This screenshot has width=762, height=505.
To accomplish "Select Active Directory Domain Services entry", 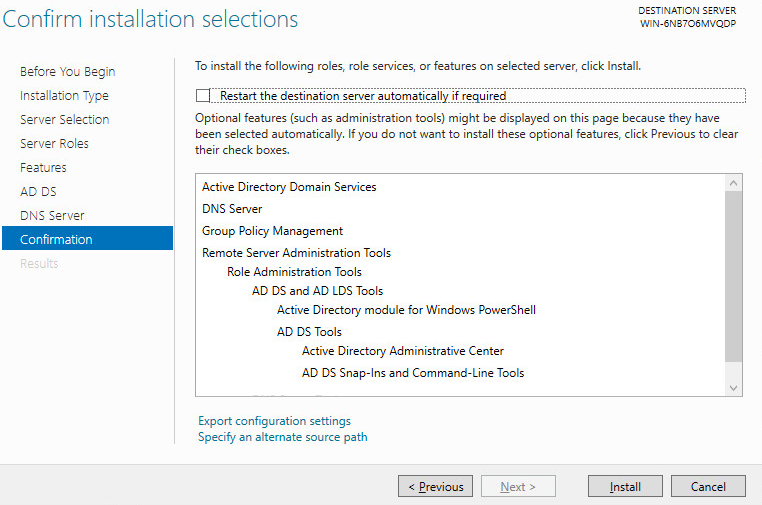I will point(289,187).
